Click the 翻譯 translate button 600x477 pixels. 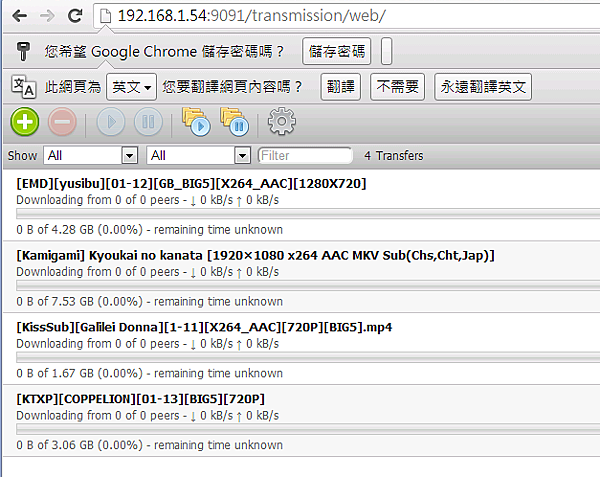[x=341, y=87]
